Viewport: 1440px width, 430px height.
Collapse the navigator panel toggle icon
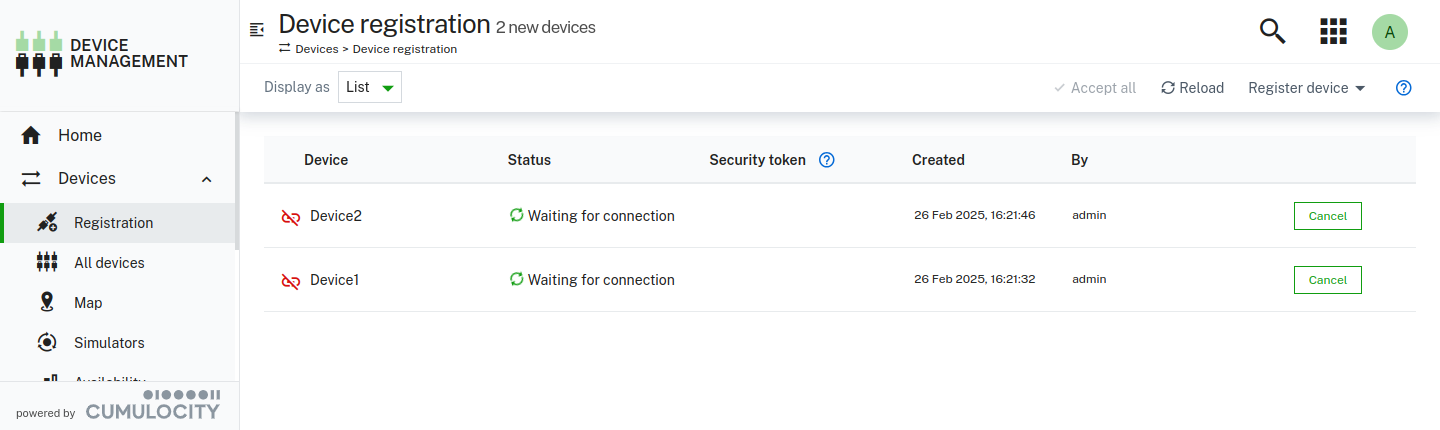[257, 29]
